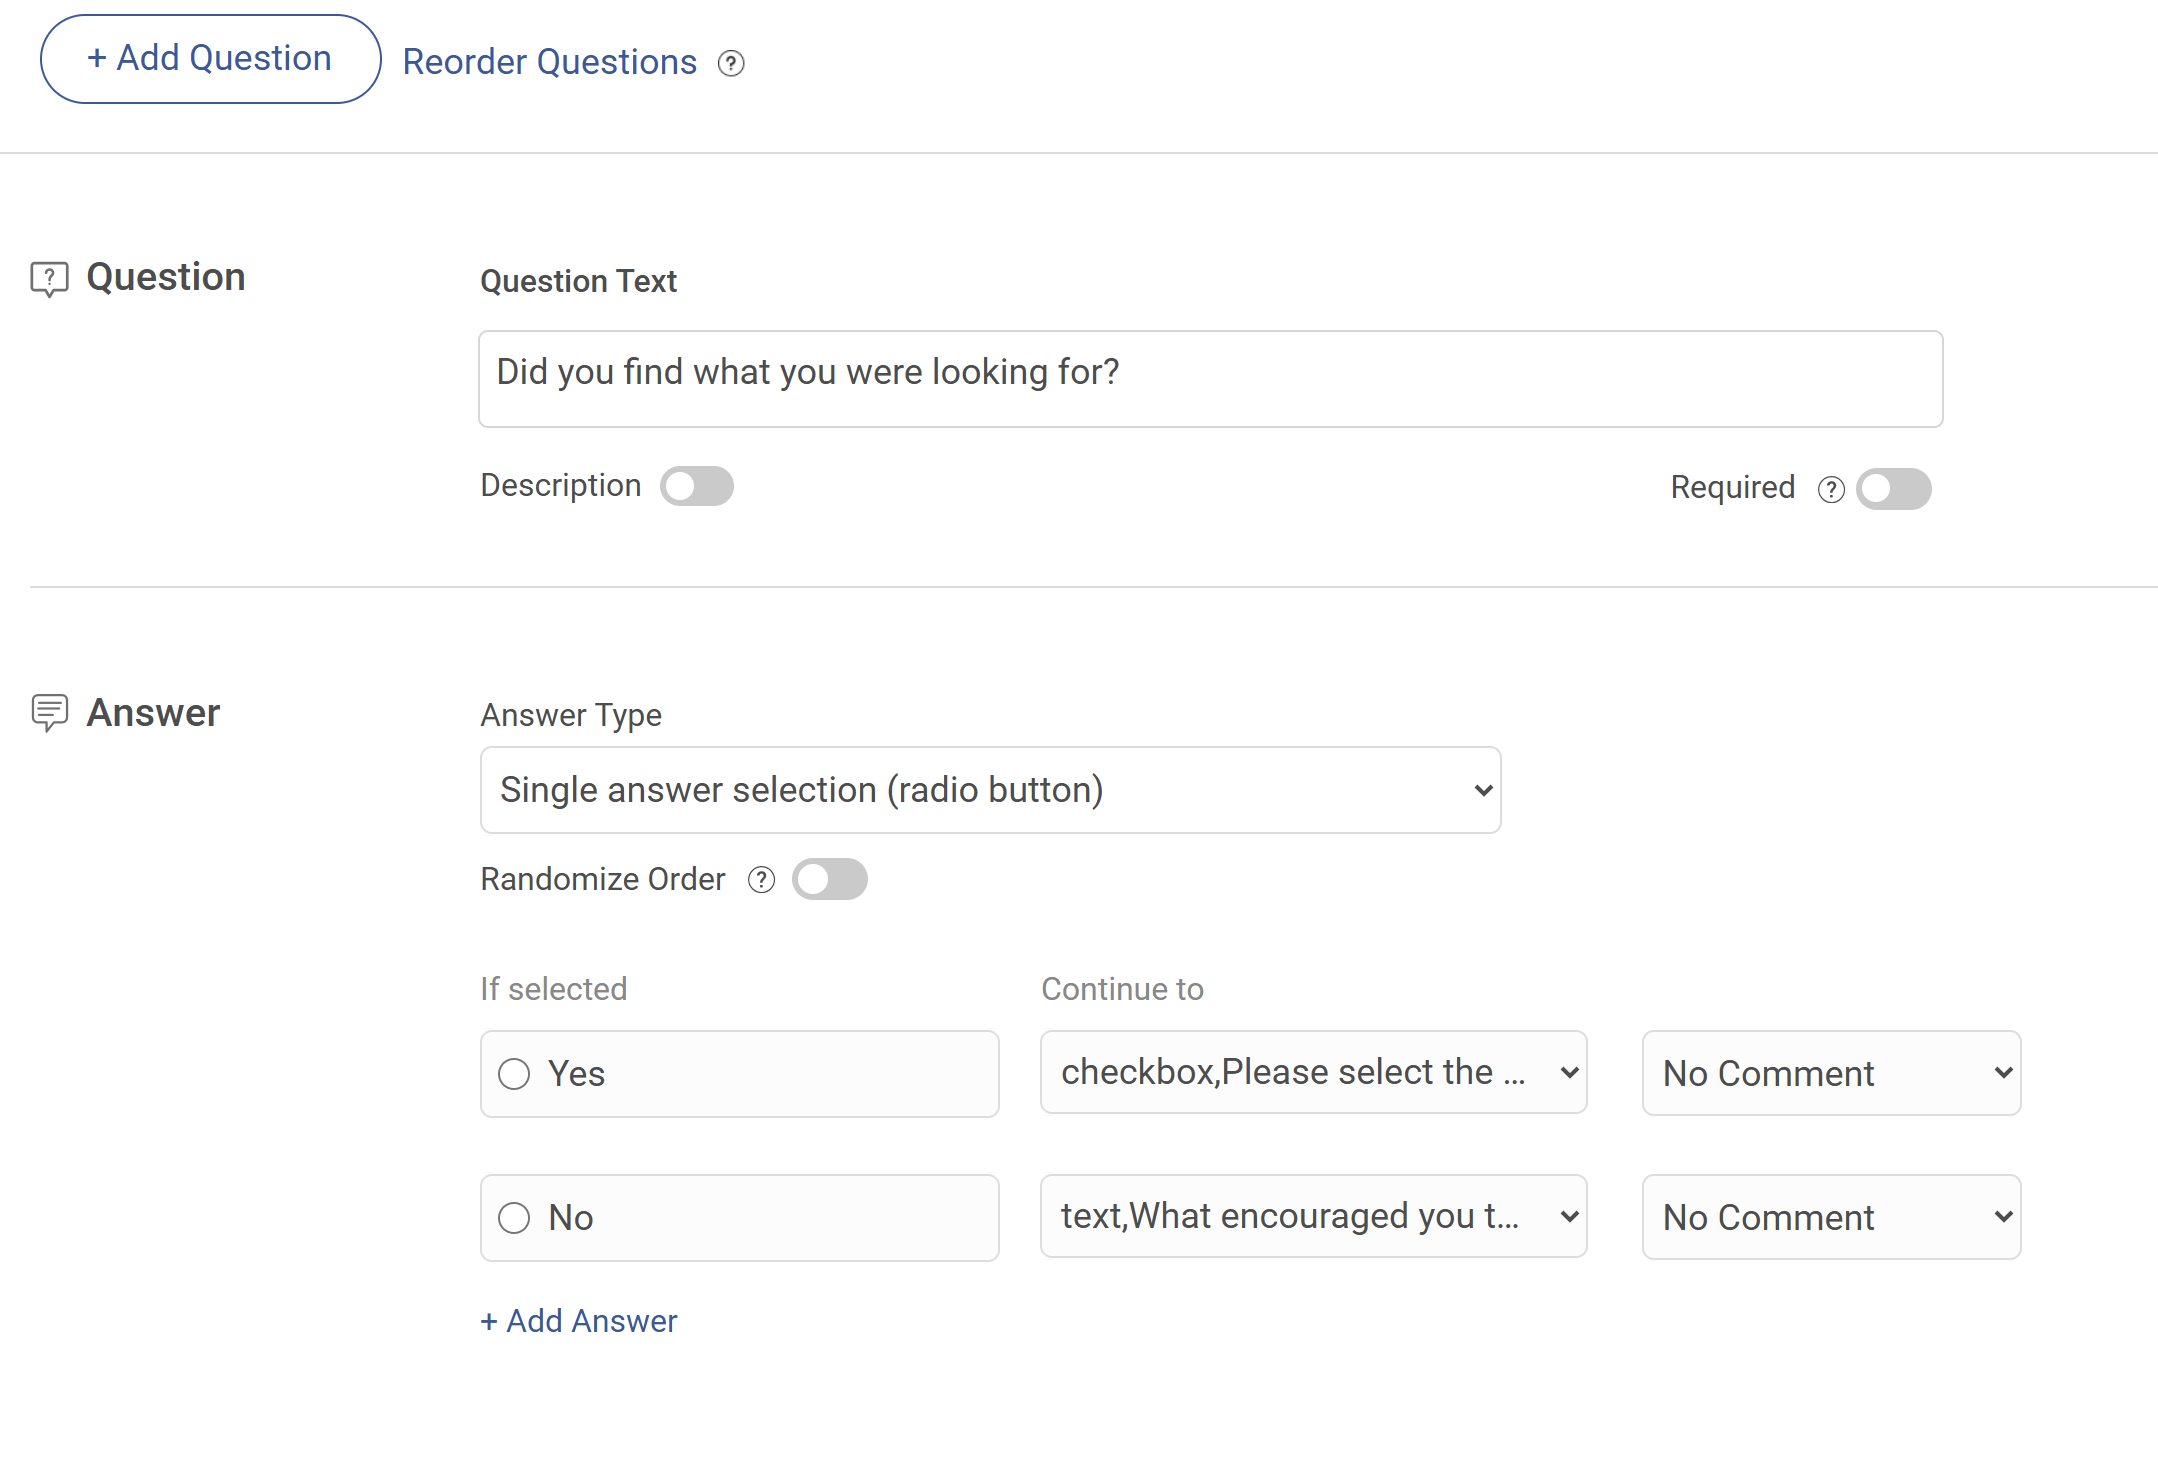The image size is (2158, 1465).
Task: Turn on the Randomize Order switch
Action: 830,879
